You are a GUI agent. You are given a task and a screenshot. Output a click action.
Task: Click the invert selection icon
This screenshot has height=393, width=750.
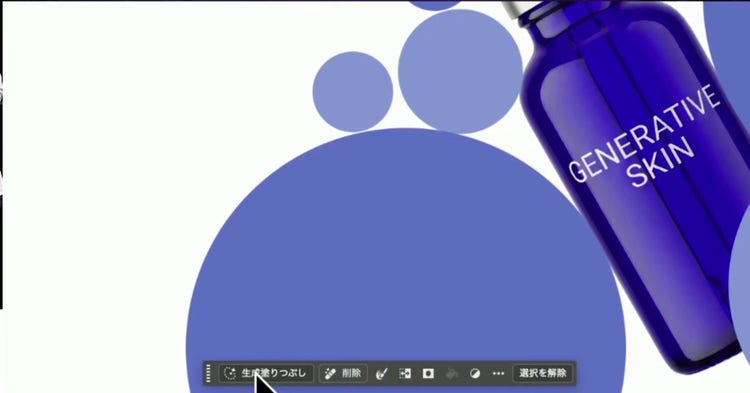click(405, 373)
